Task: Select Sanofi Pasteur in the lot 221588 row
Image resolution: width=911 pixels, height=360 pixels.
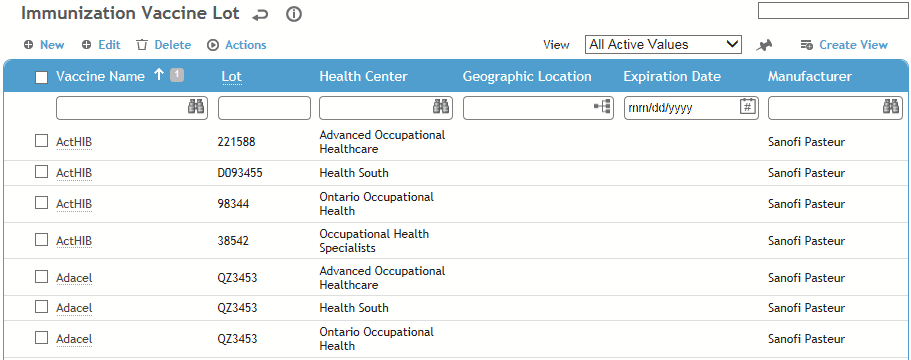Action: (x=806, y=142)
